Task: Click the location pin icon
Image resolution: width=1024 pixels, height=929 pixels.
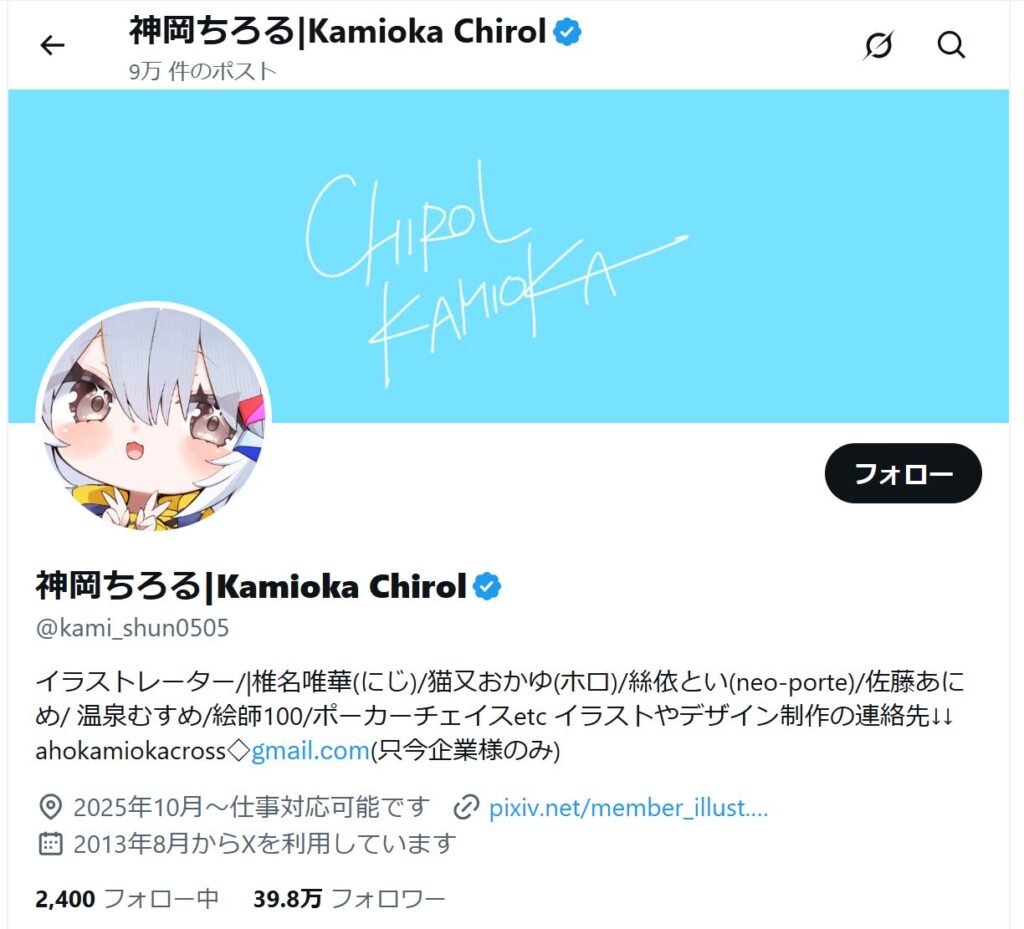Action: (x=50, y=808)
